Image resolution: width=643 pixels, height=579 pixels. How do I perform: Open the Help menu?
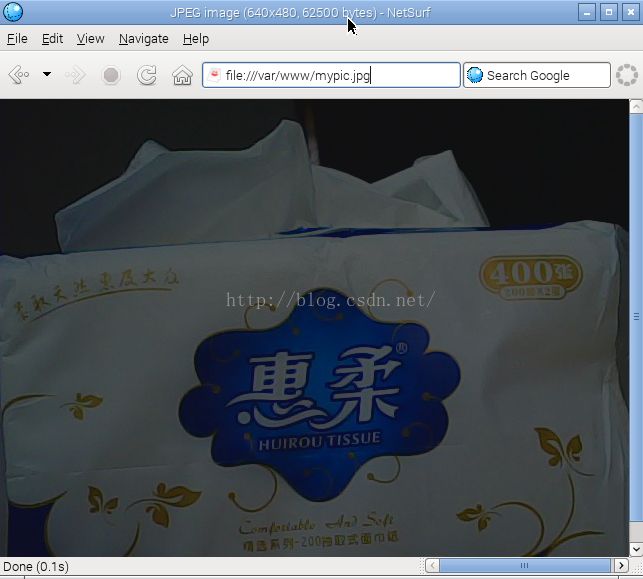[x=196, y=39]
